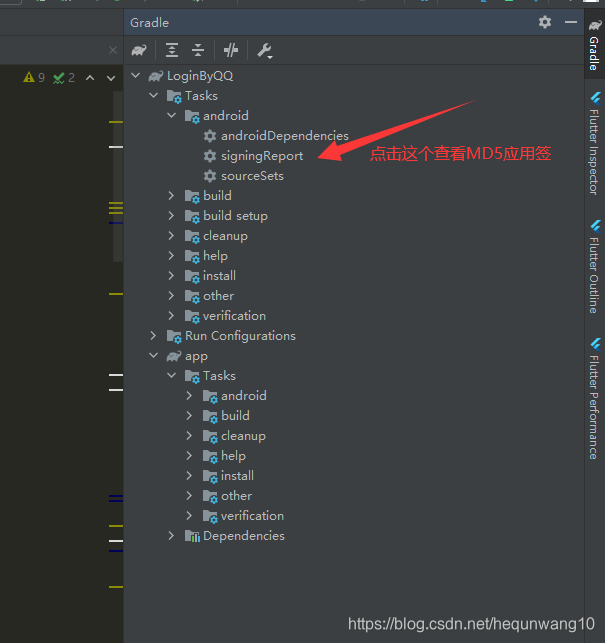Select the signingReport task
This screenshot has width=605, height=643.
pyautogui.click(x=262, y=156)
